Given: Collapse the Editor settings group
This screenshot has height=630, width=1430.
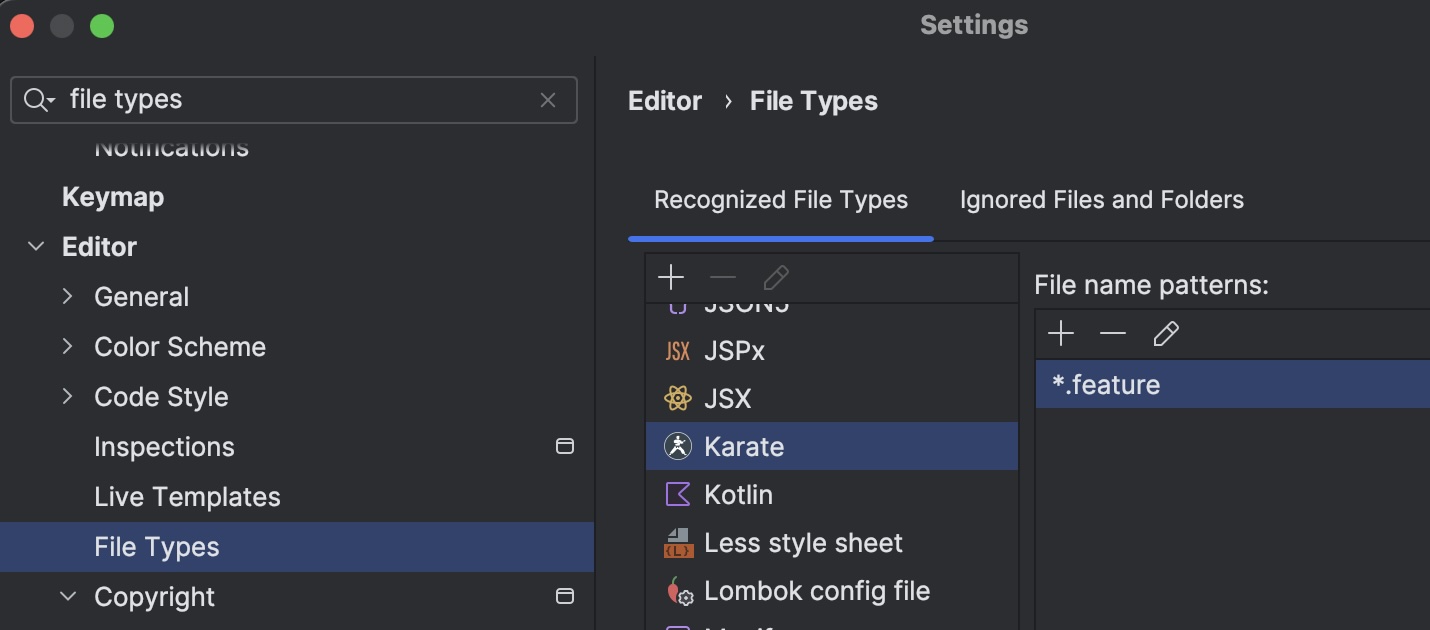Looking at the screenshot, I should 36,247.
